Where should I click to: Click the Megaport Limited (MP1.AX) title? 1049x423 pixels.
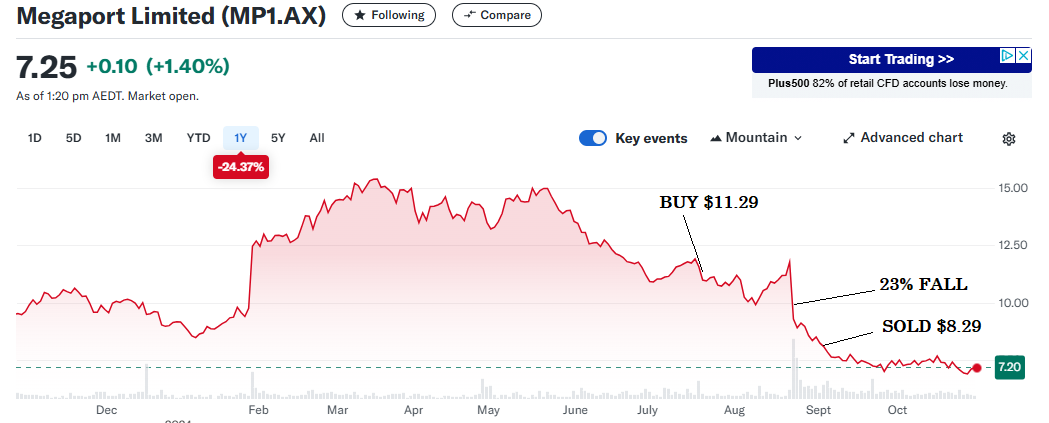(171, 16)
